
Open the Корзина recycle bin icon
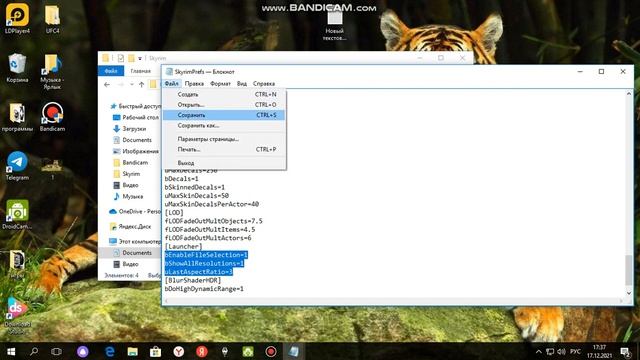(x=17, y=68)
